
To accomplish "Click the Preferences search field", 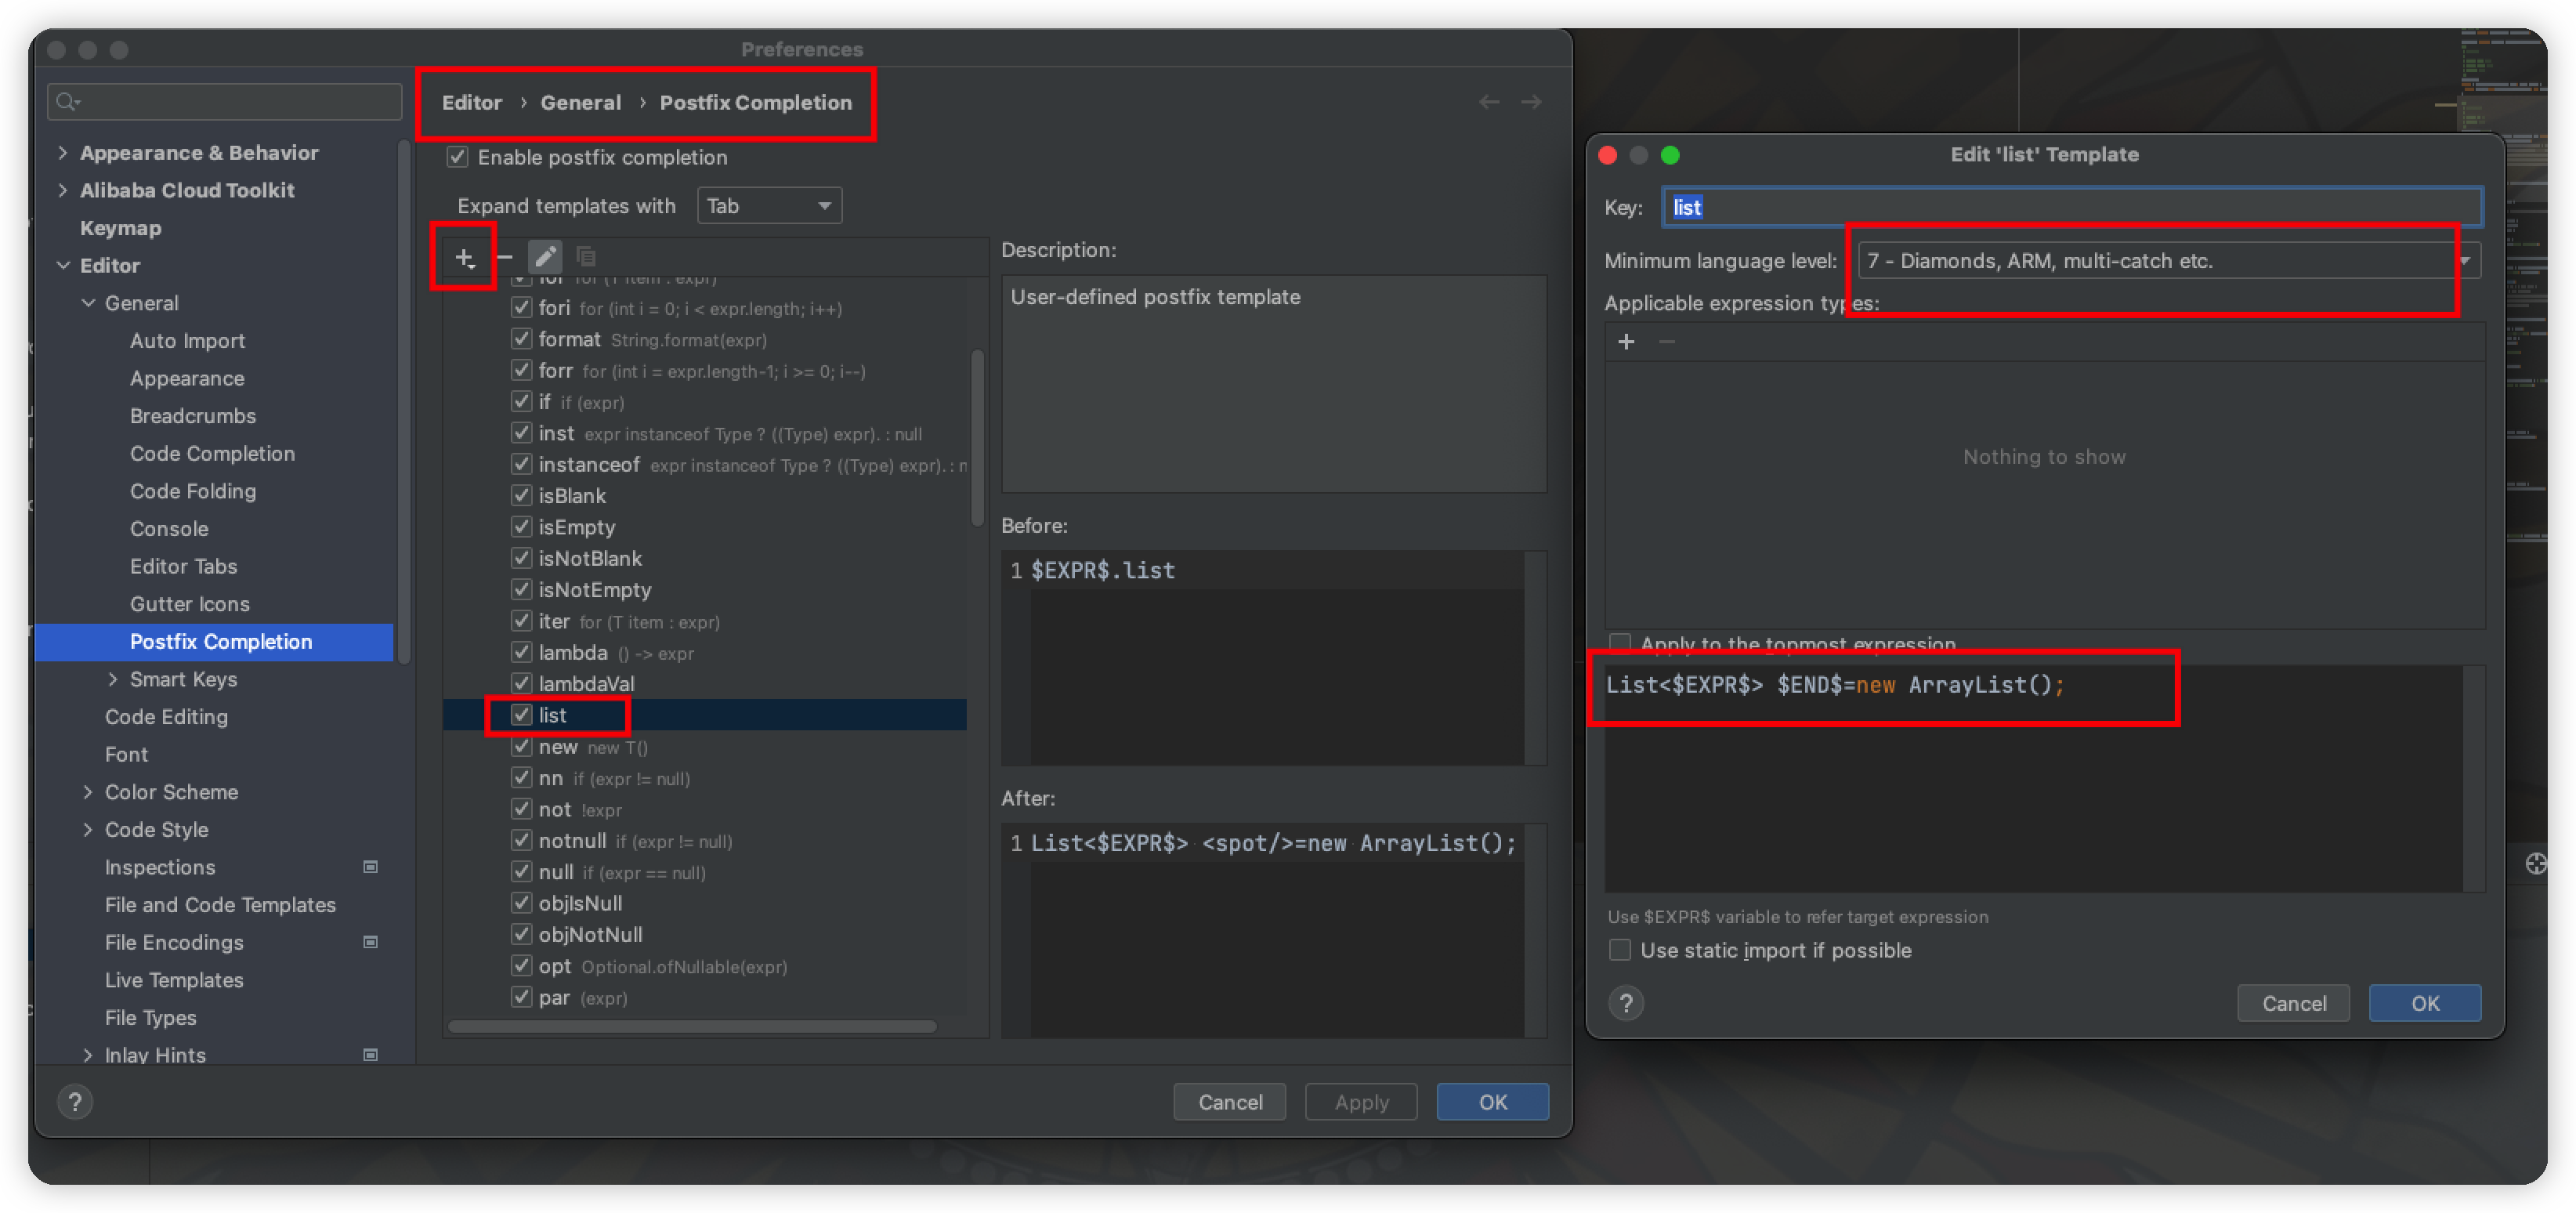I will (225, 102).
